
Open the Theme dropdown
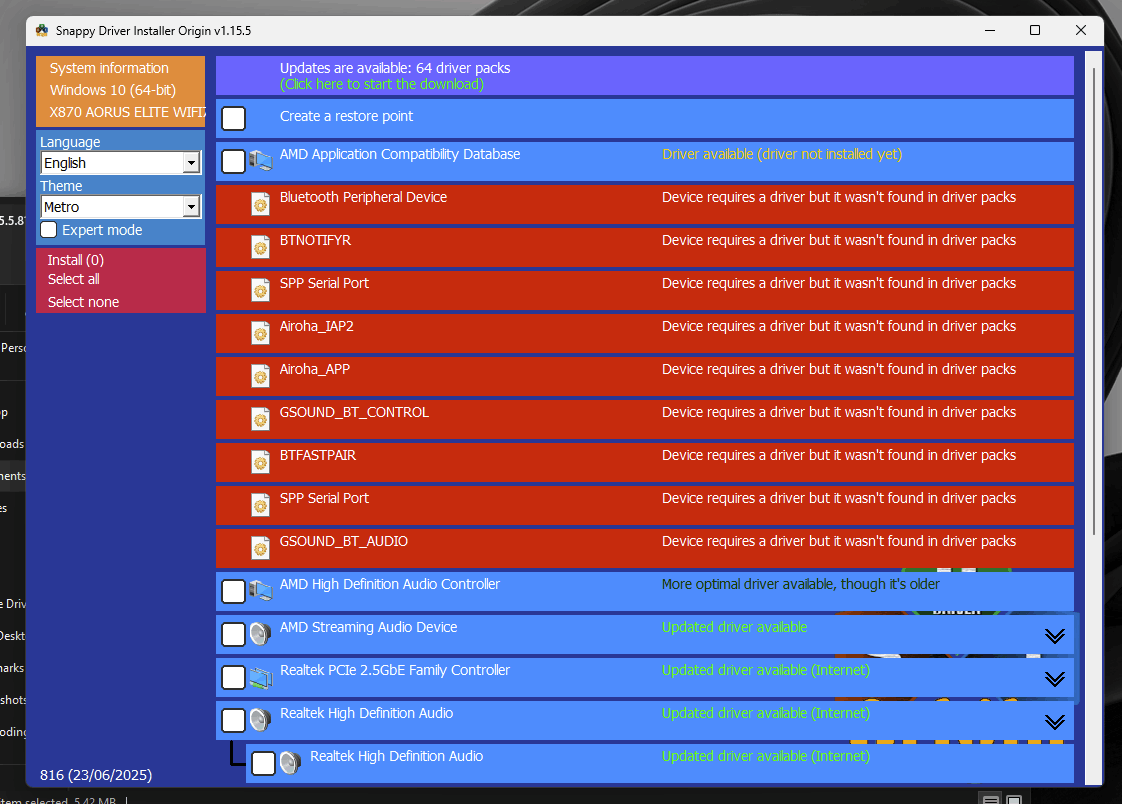193,207
